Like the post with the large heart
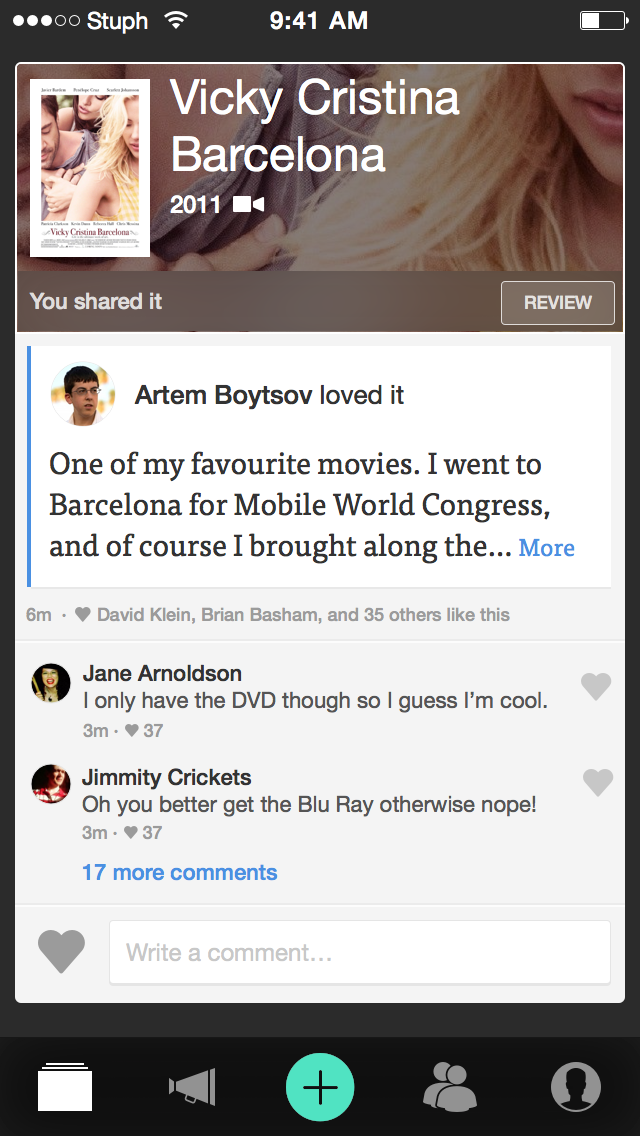640x1136 pixels. click(x=61, y=951)
